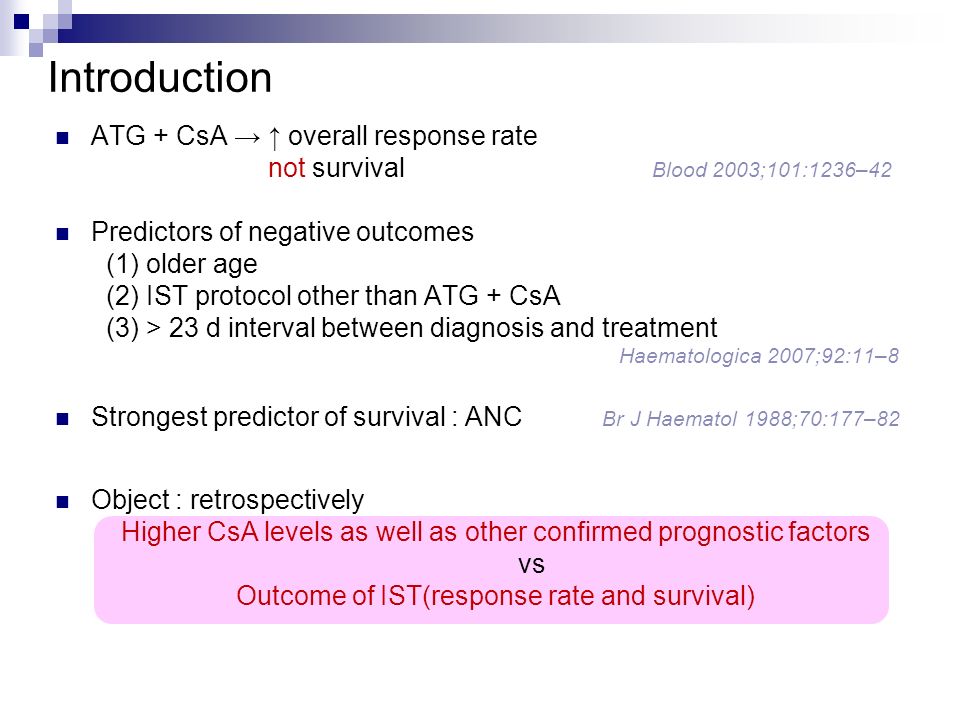
Task: Select the '(1) older age' line
Action: click(x=182, y=264)
